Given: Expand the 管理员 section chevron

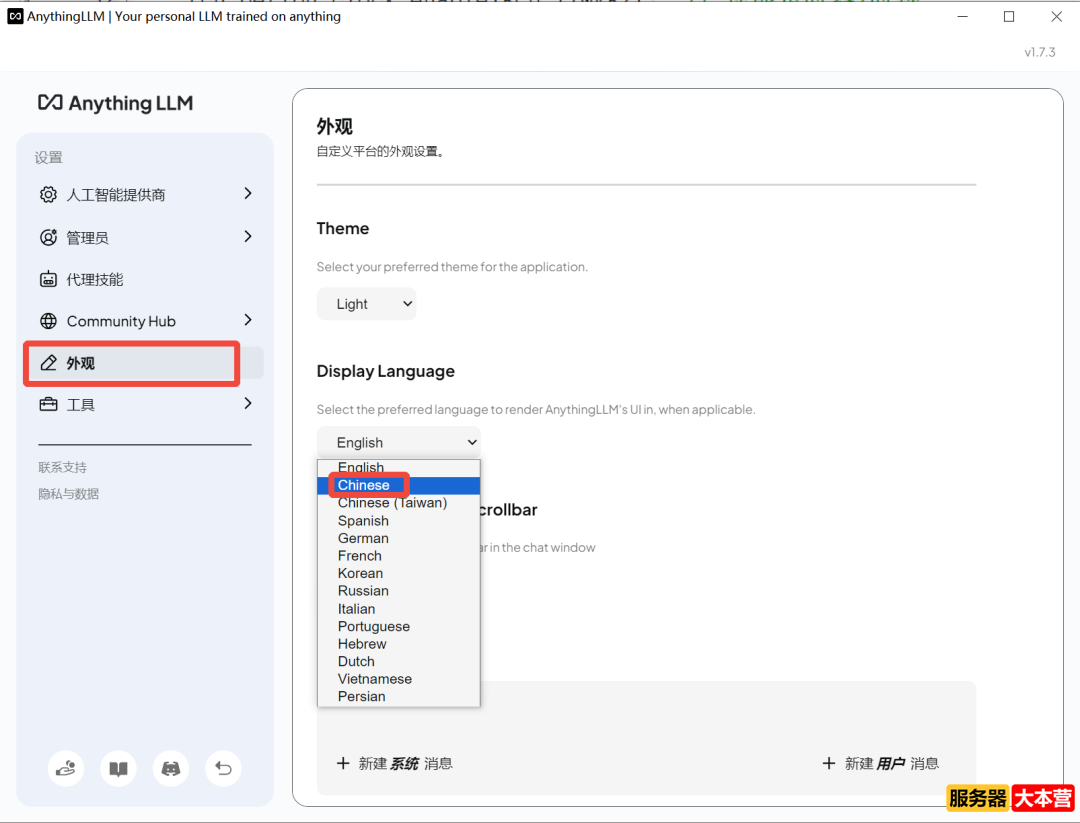Looking at the screenshot, I should tap(248, 236).
